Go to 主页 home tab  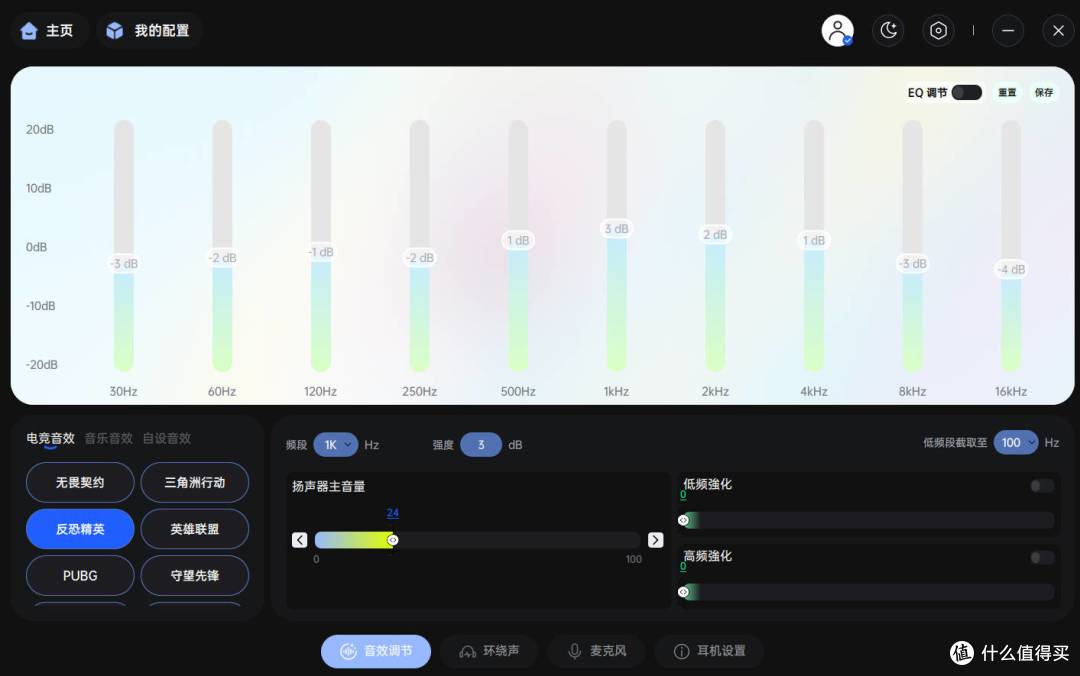(x=48, y=31)
